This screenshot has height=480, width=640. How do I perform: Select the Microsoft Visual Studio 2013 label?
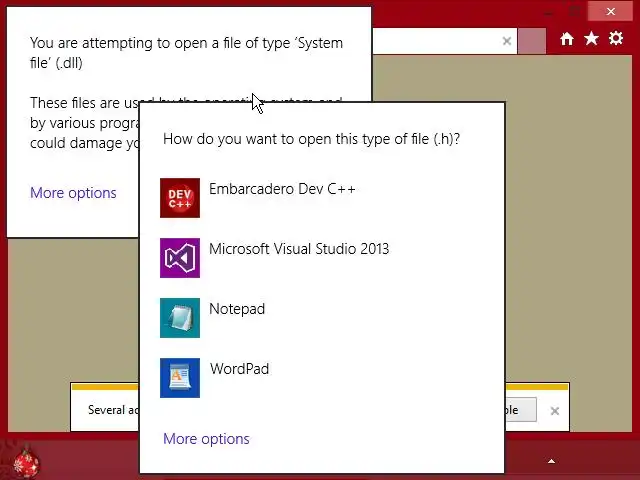pos(299,249)
